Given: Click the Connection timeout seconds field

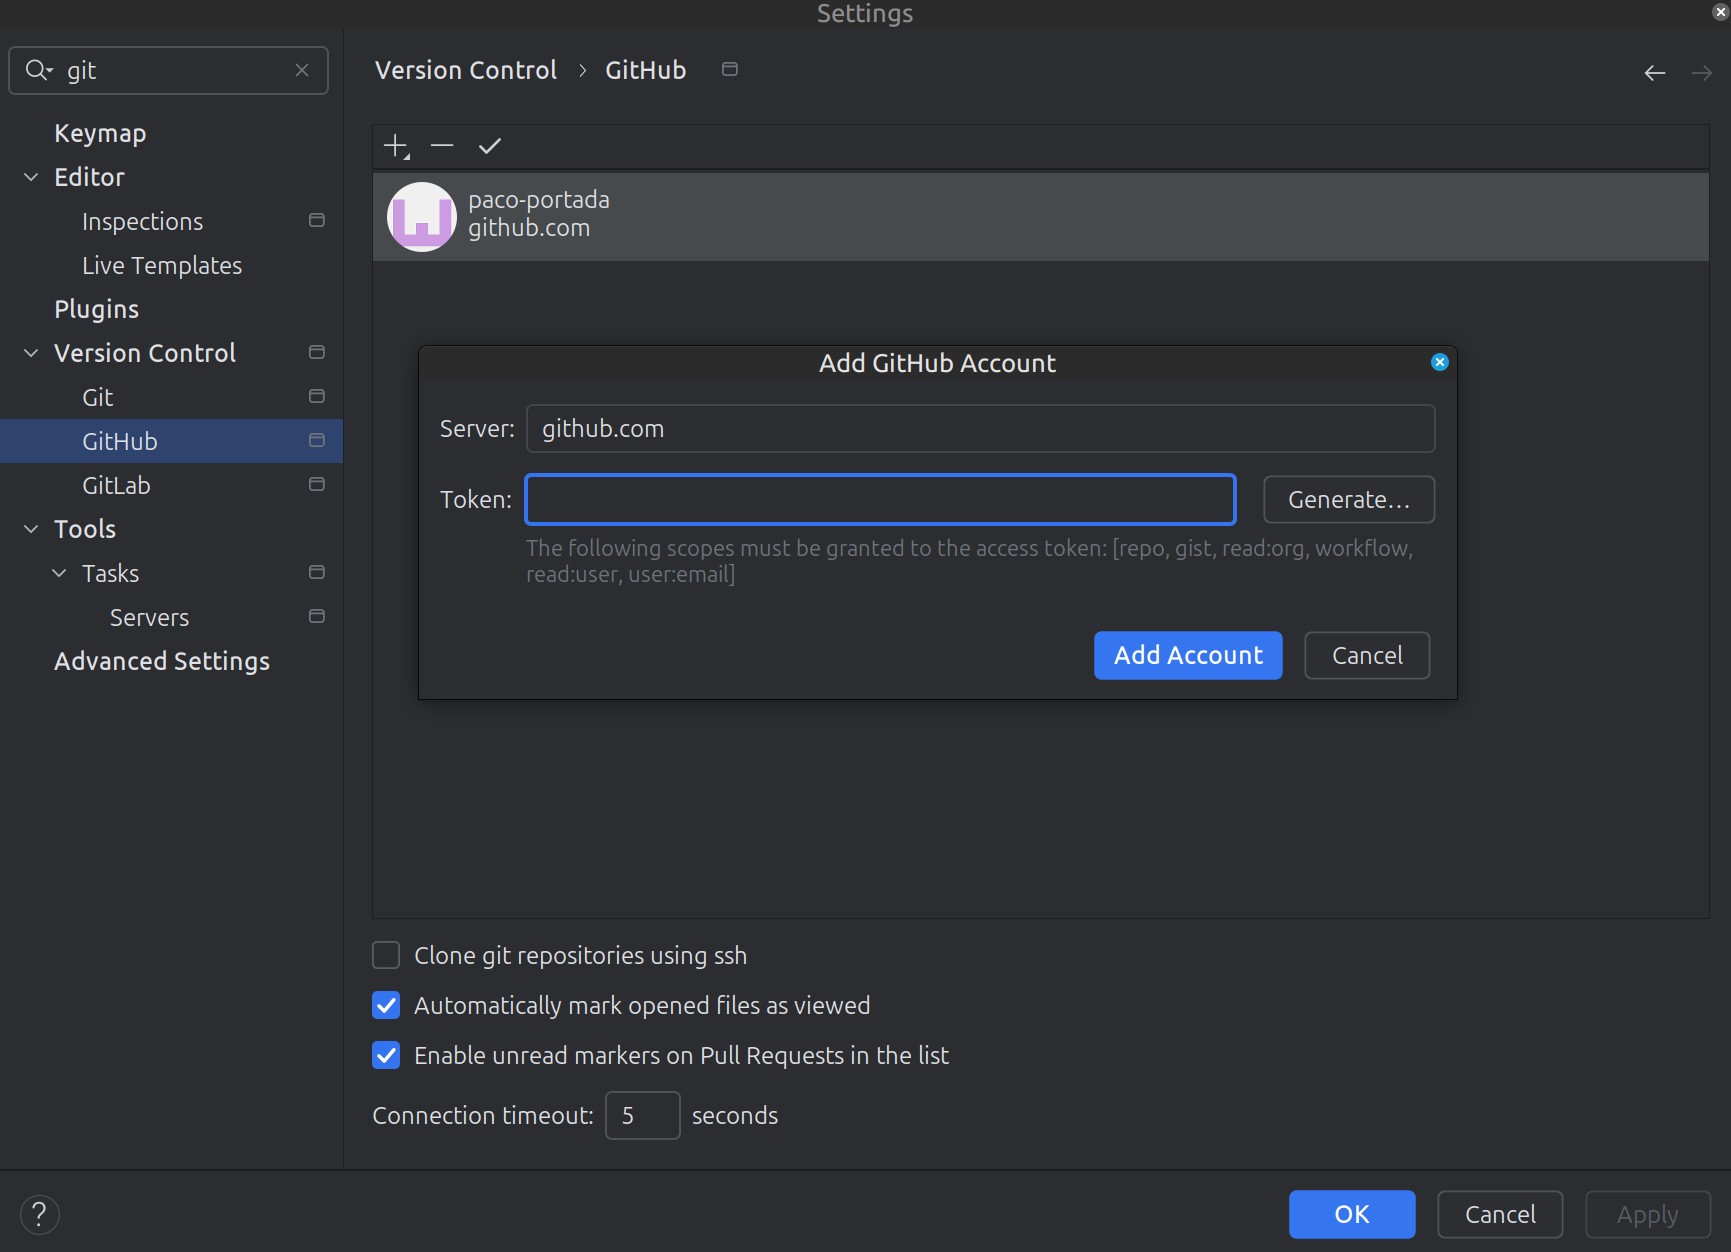Looking at the screenshot, I should click(x=642, y=1115).
